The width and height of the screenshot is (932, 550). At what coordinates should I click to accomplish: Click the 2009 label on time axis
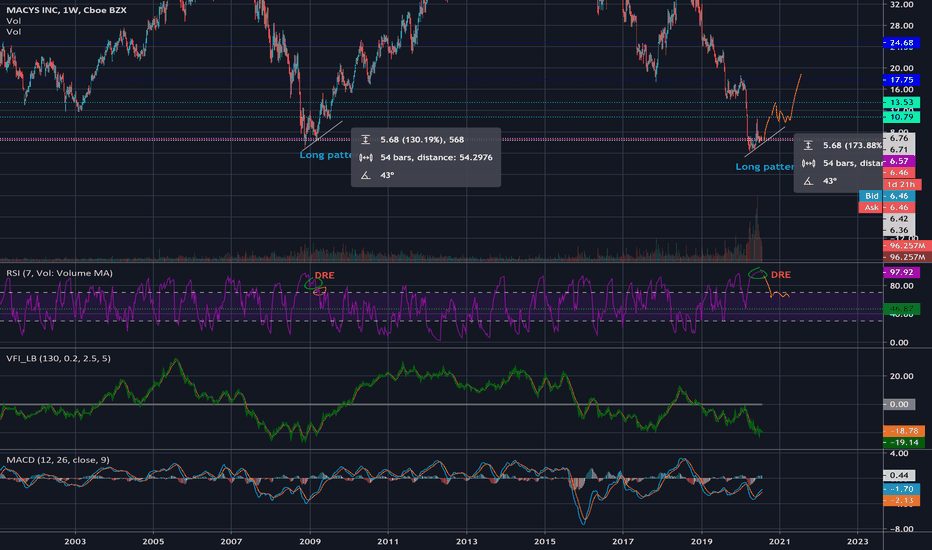point(310,542)
